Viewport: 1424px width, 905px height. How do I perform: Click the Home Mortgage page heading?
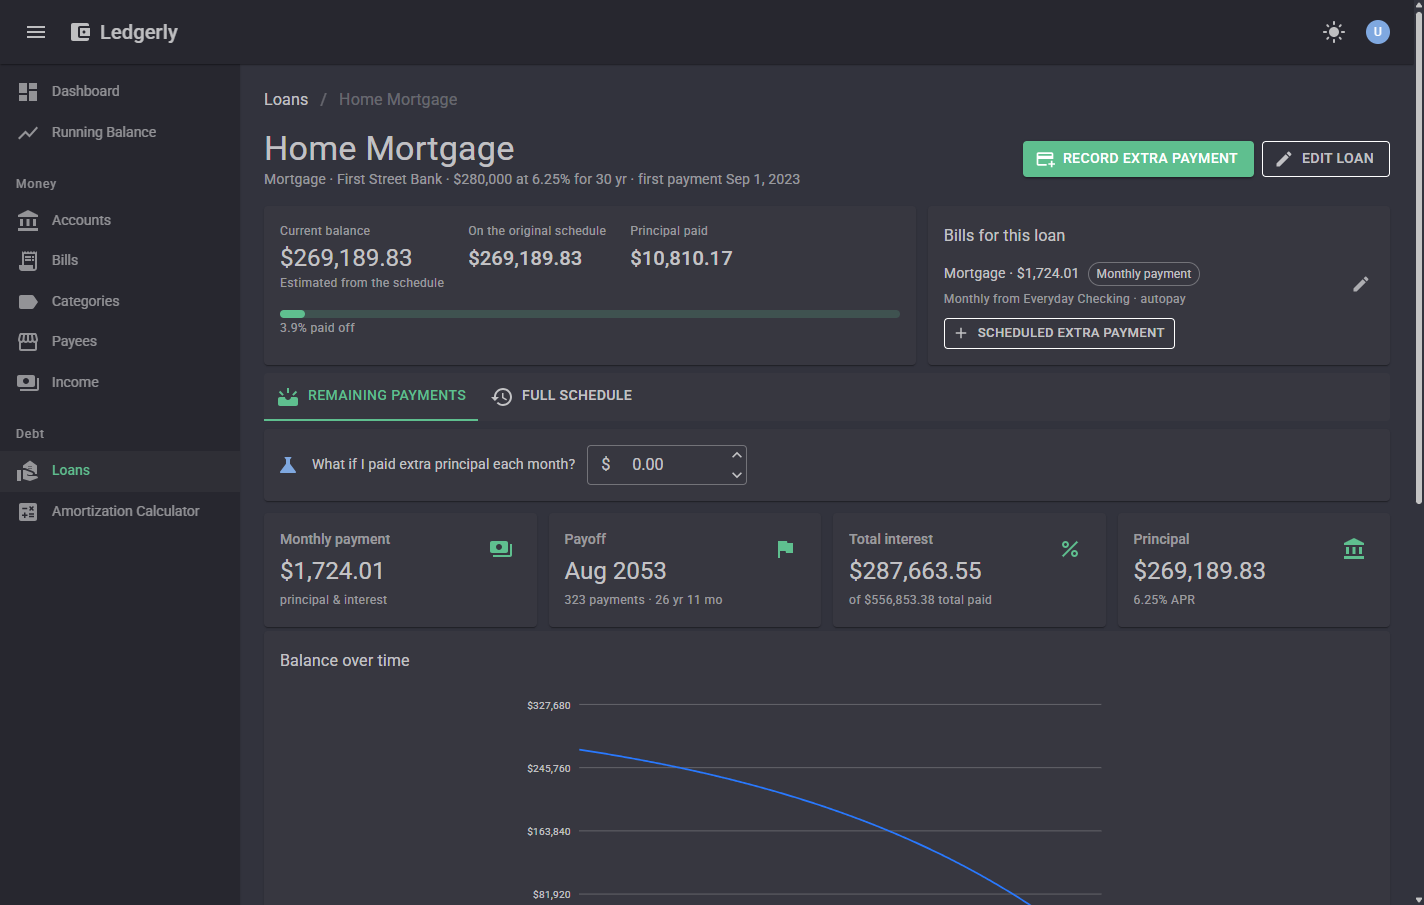tap(389, 148)
